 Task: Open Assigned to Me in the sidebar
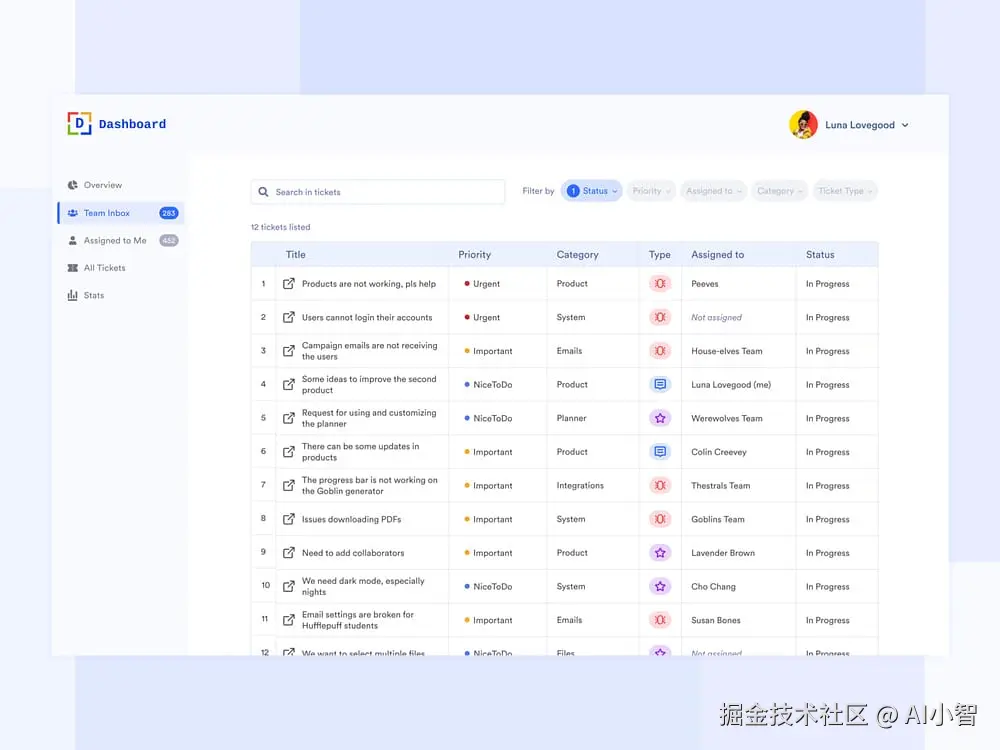pyautogui.click(x=115, y=240)
